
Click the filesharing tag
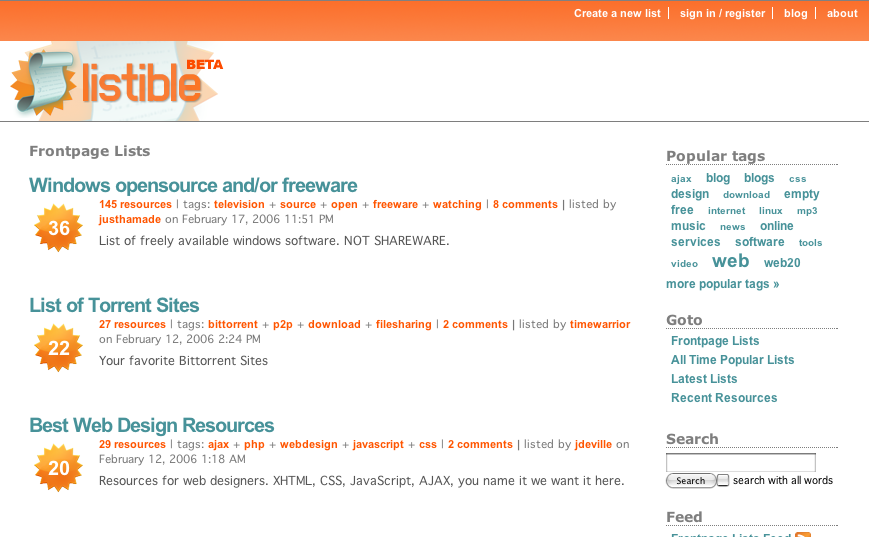(403, 325)
